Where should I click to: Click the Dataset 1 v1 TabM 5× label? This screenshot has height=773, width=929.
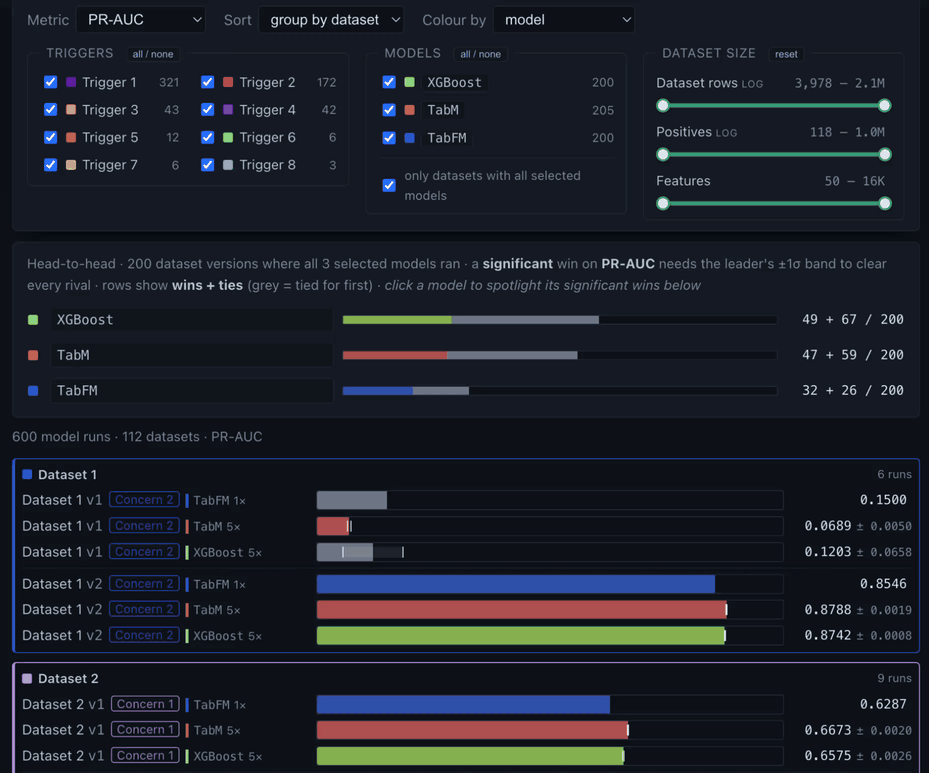217,527
